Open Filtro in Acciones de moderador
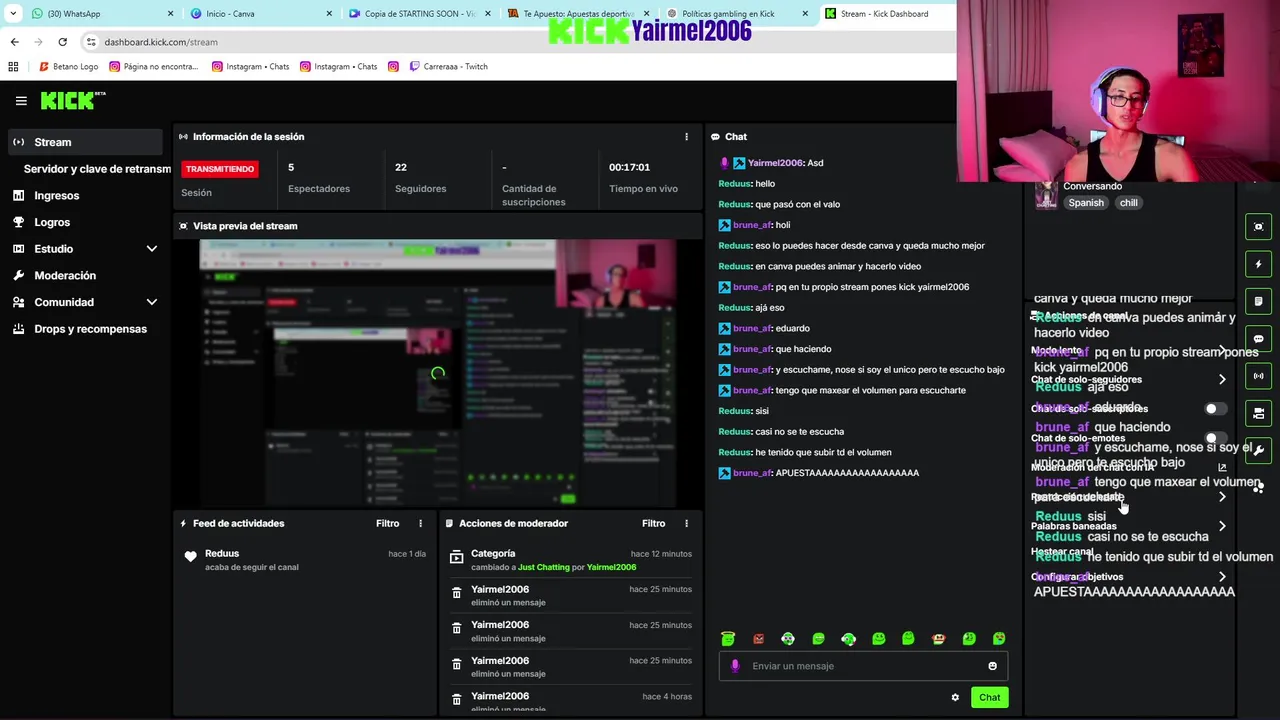Image resolution: width=1280 pixels, height=720 pixels. point(653,524)
